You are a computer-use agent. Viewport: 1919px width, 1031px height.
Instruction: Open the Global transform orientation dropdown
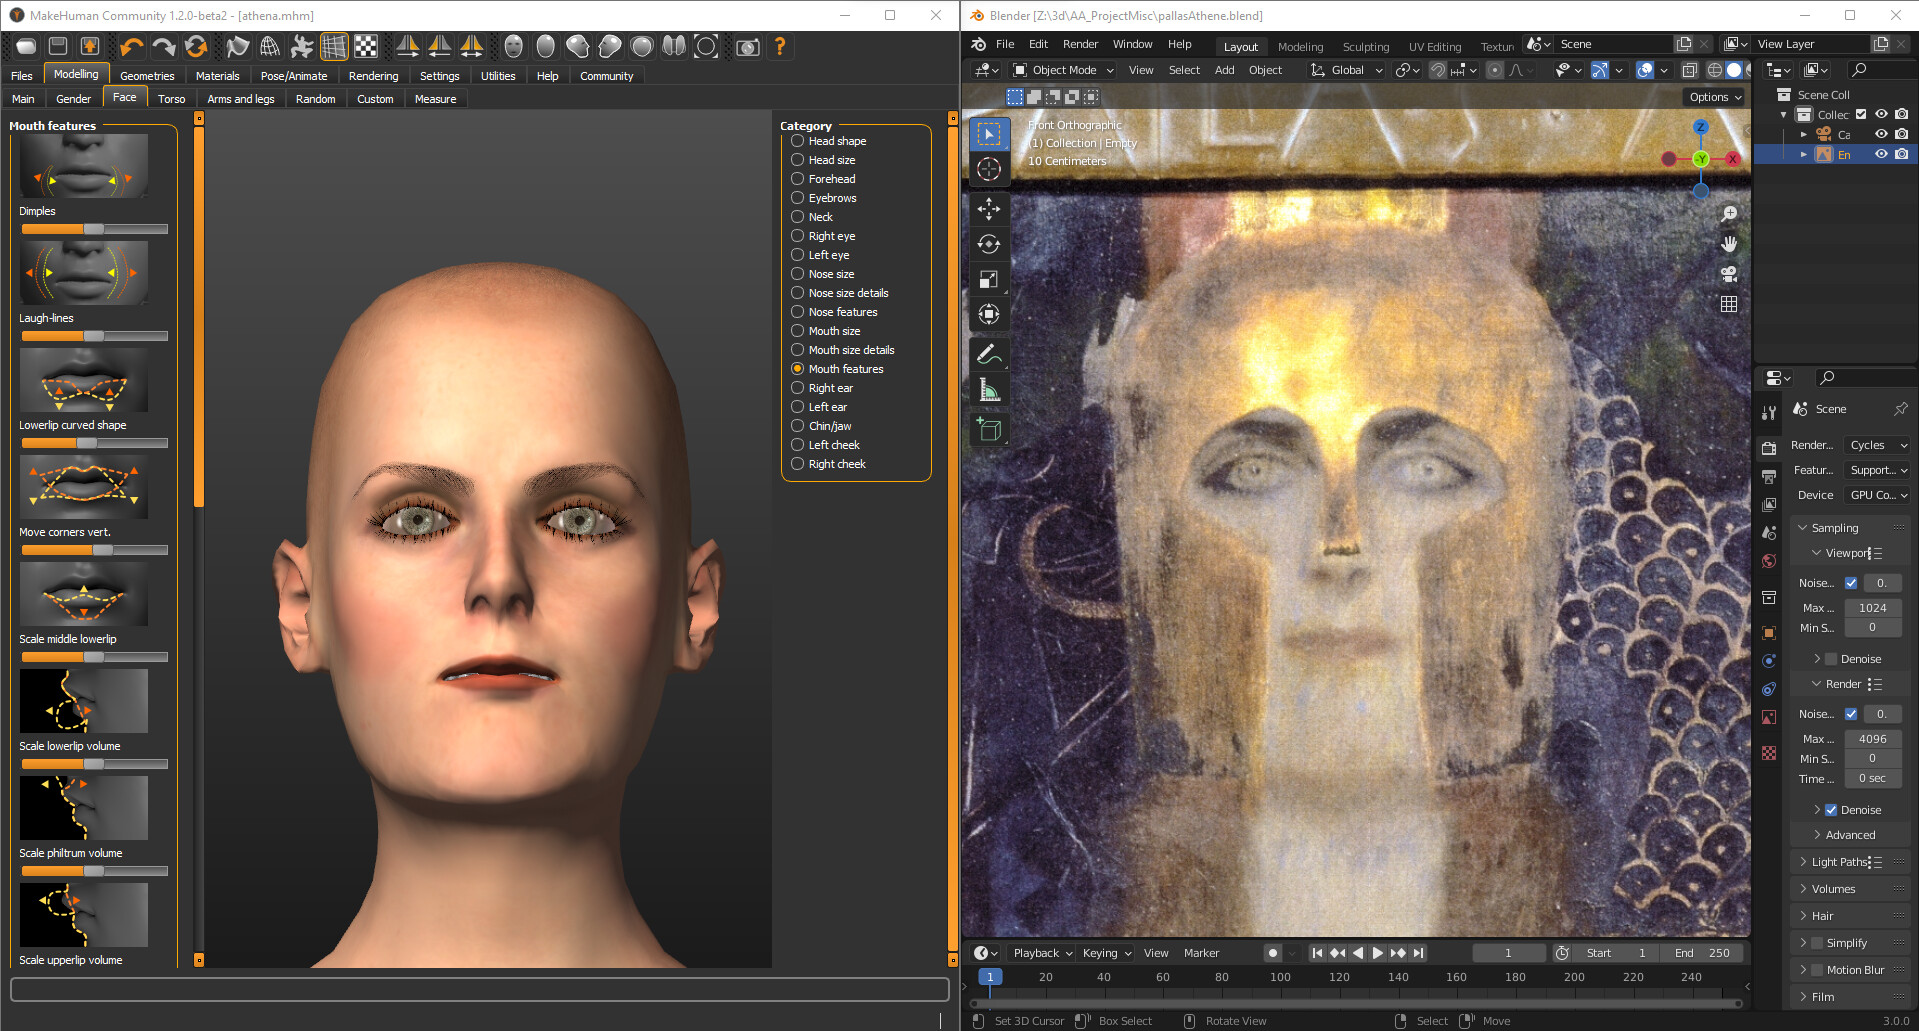click(x=1346, y=70)
